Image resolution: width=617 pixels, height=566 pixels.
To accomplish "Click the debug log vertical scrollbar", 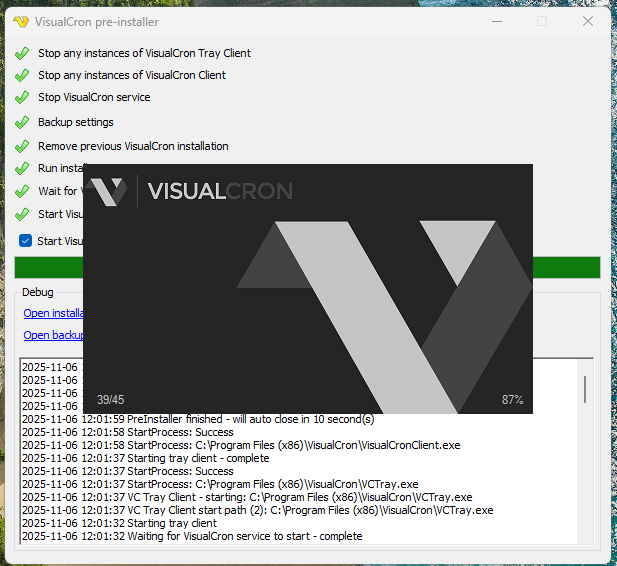I will pyautogui.click(x=585, y=390).
